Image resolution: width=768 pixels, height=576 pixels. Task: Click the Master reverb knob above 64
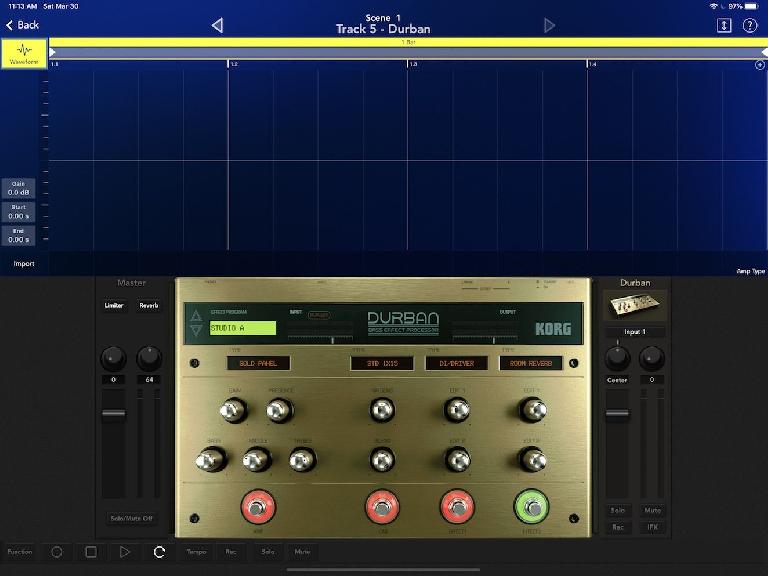pos(149,358)
